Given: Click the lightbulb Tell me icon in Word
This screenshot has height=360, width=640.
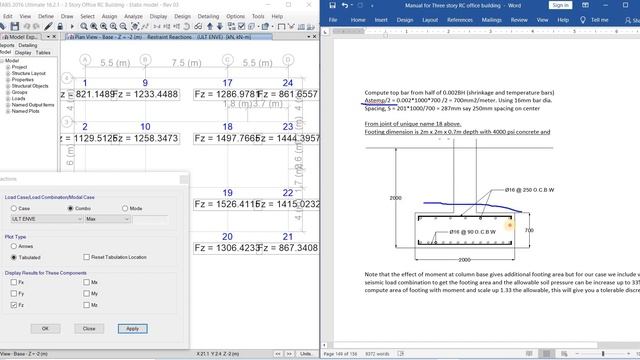Looking at the screenshot, I should pos(583,20).
